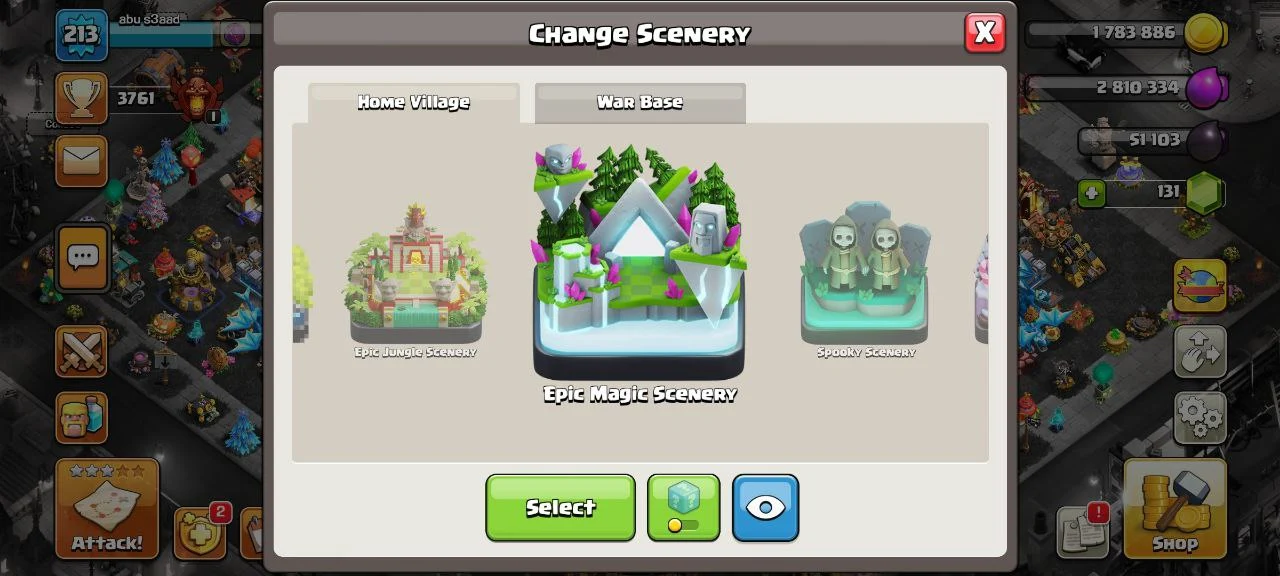Preview scenery using the eye button
This screenshot has height=576, width=1280.
tap(765, 508)
